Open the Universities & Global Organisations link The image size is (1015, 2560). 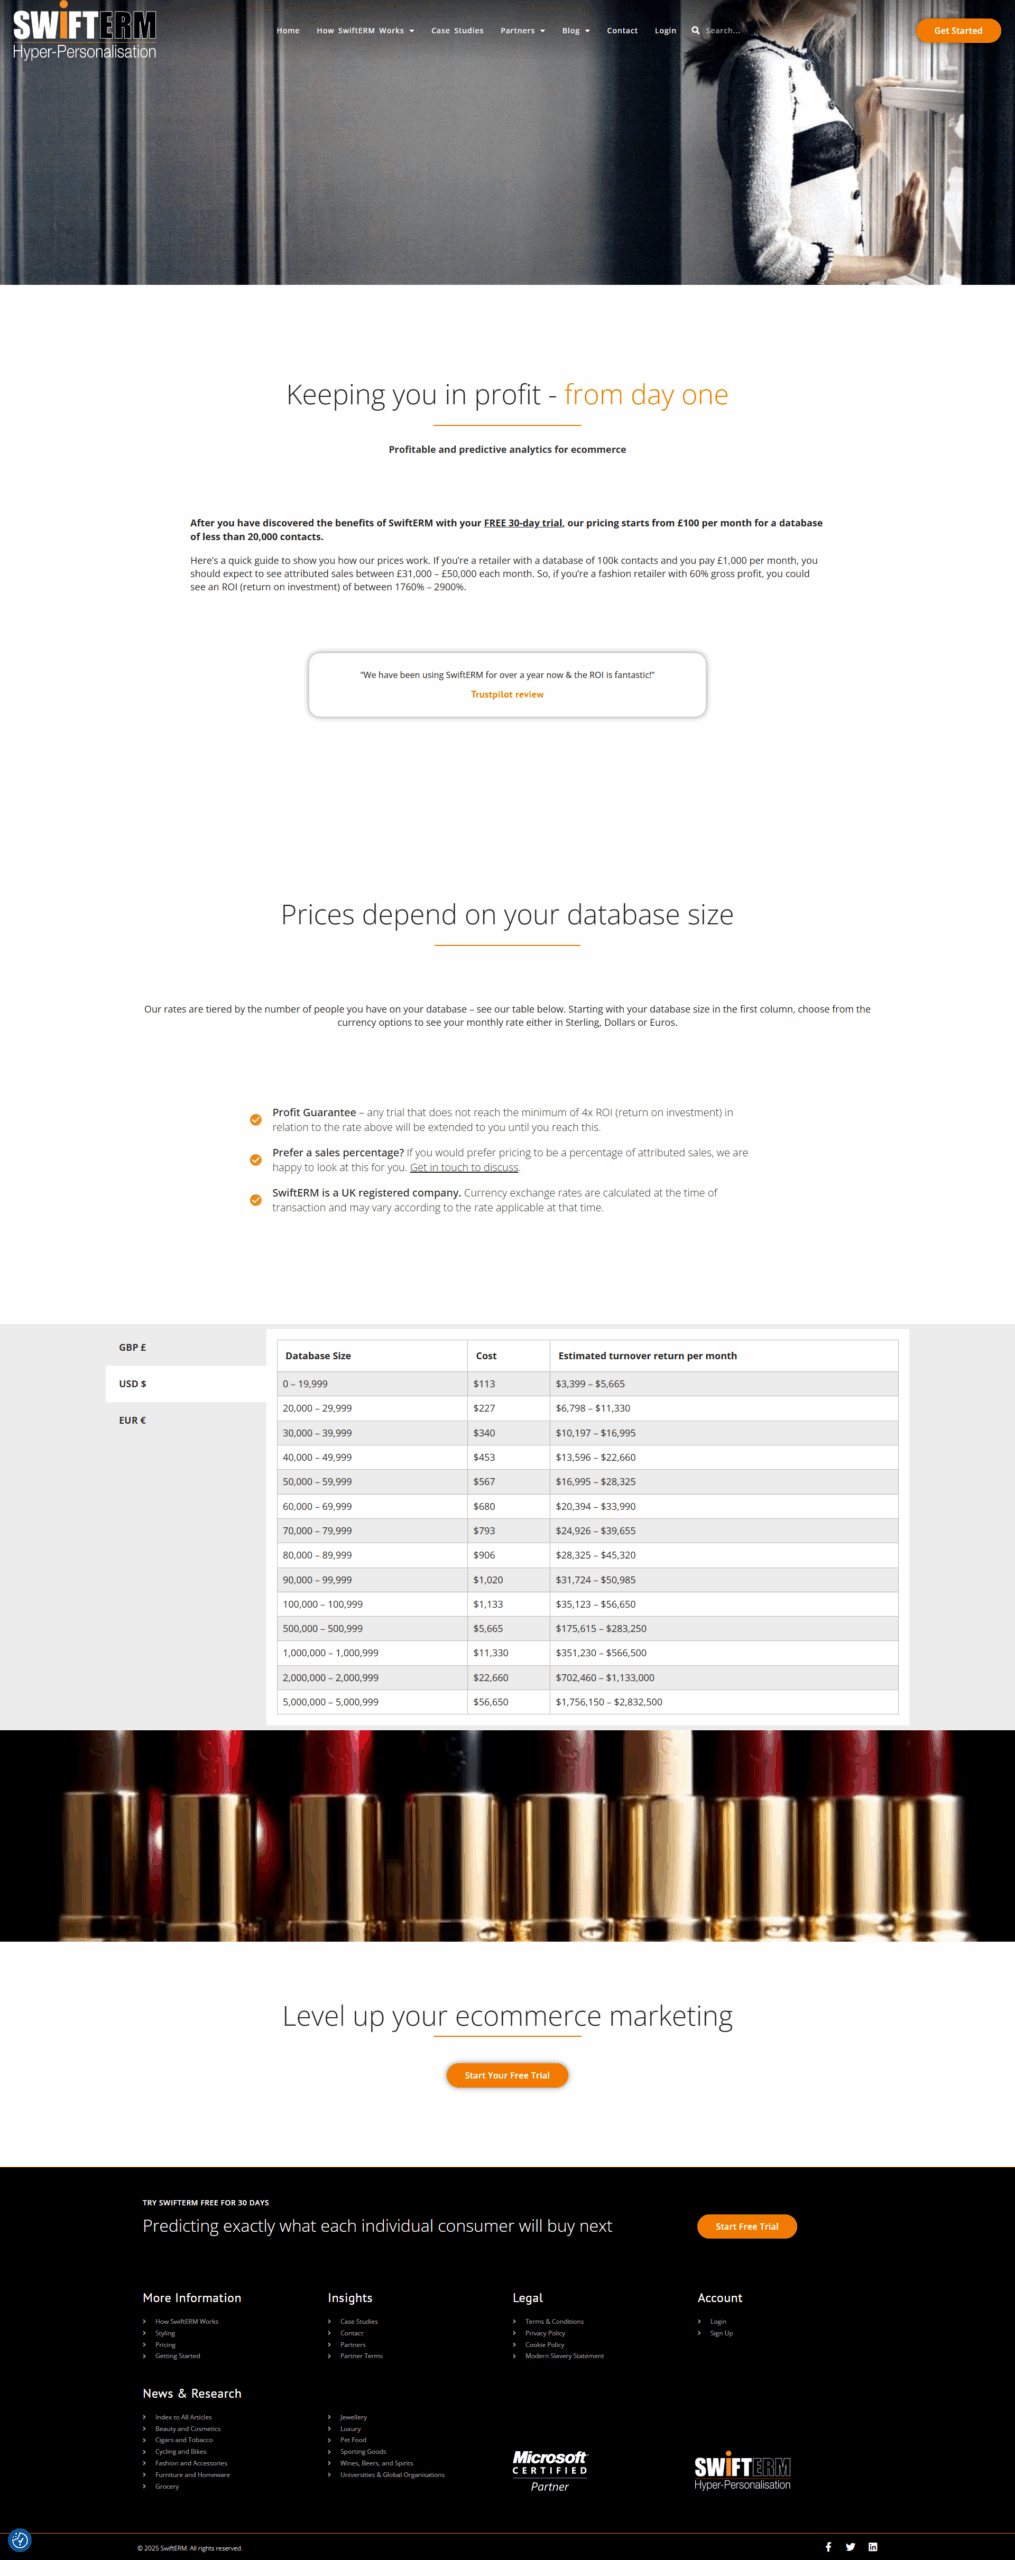[x=392, y=2474]
